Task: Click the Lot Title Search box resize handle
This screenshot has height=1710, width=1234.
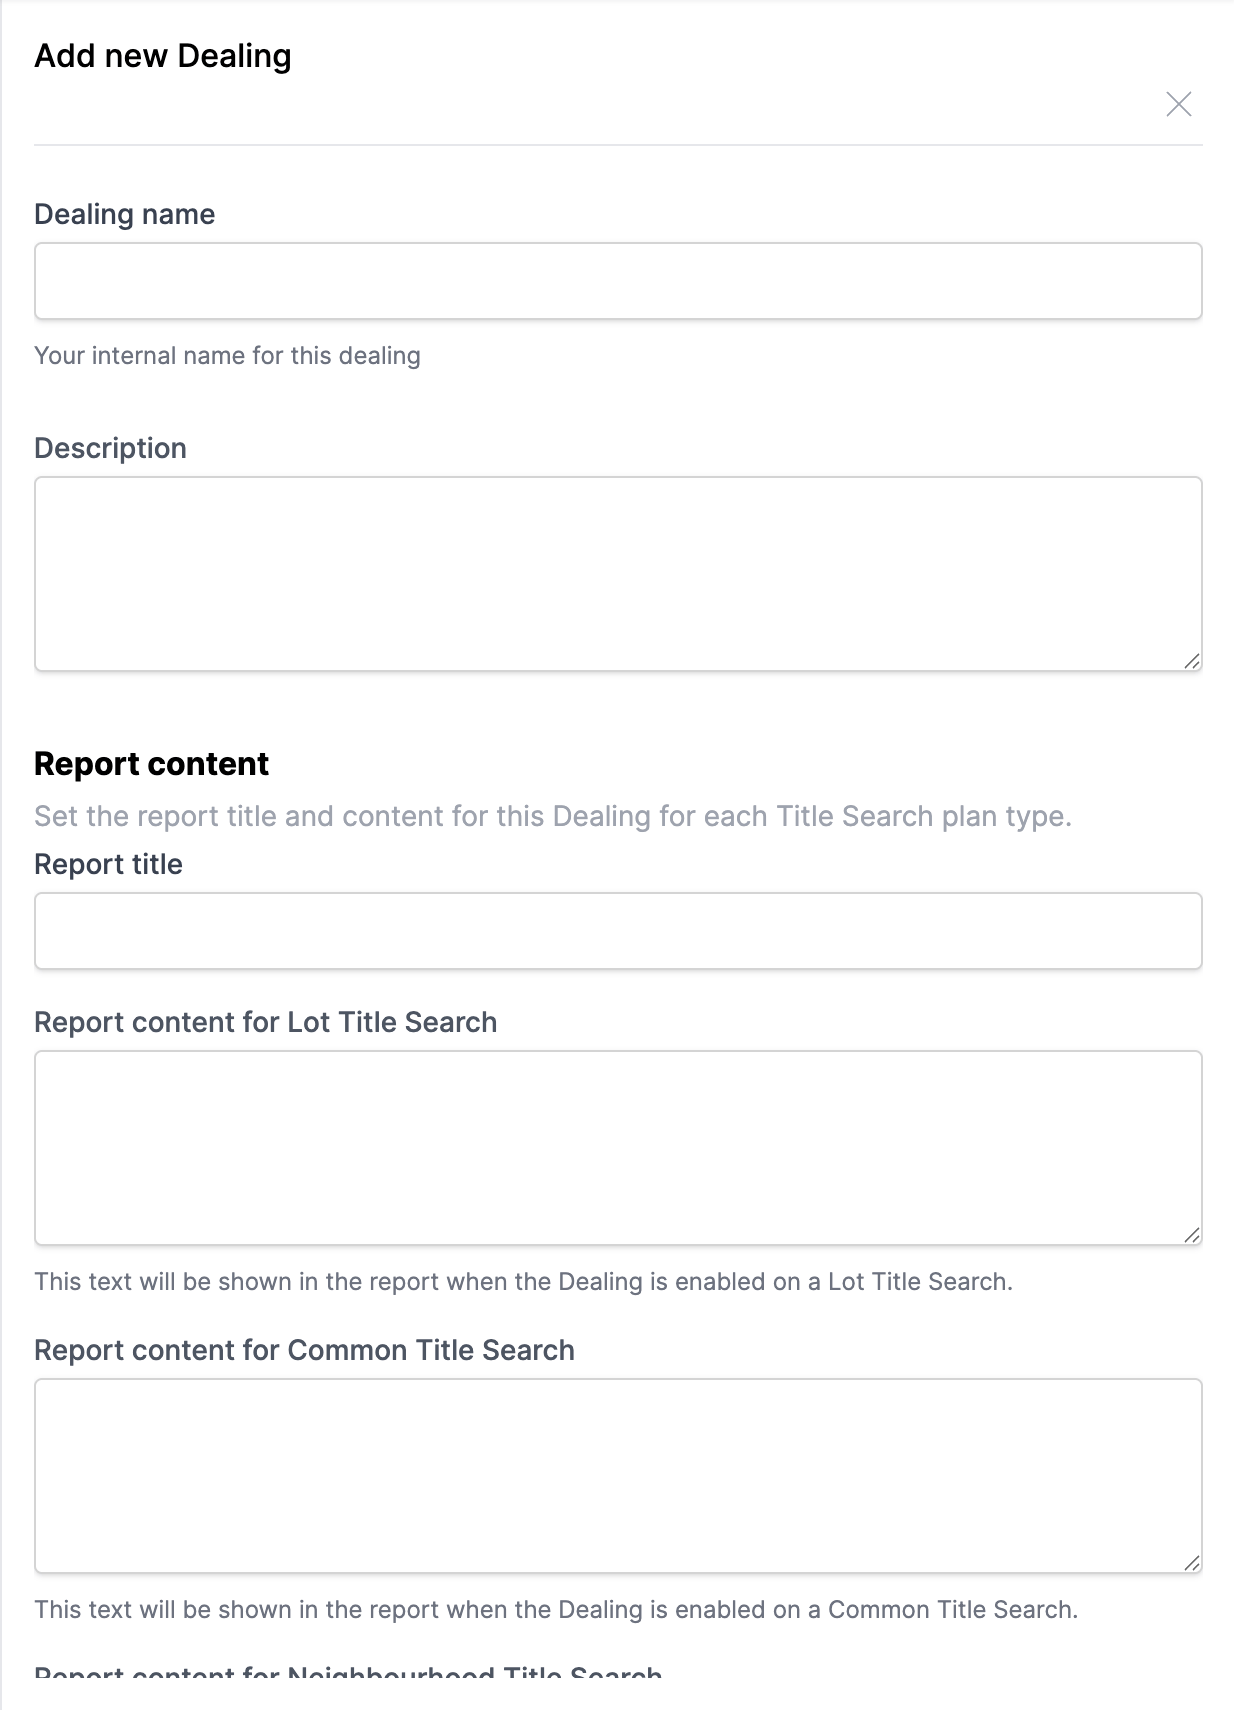Action: [x=1191, y=1235]
